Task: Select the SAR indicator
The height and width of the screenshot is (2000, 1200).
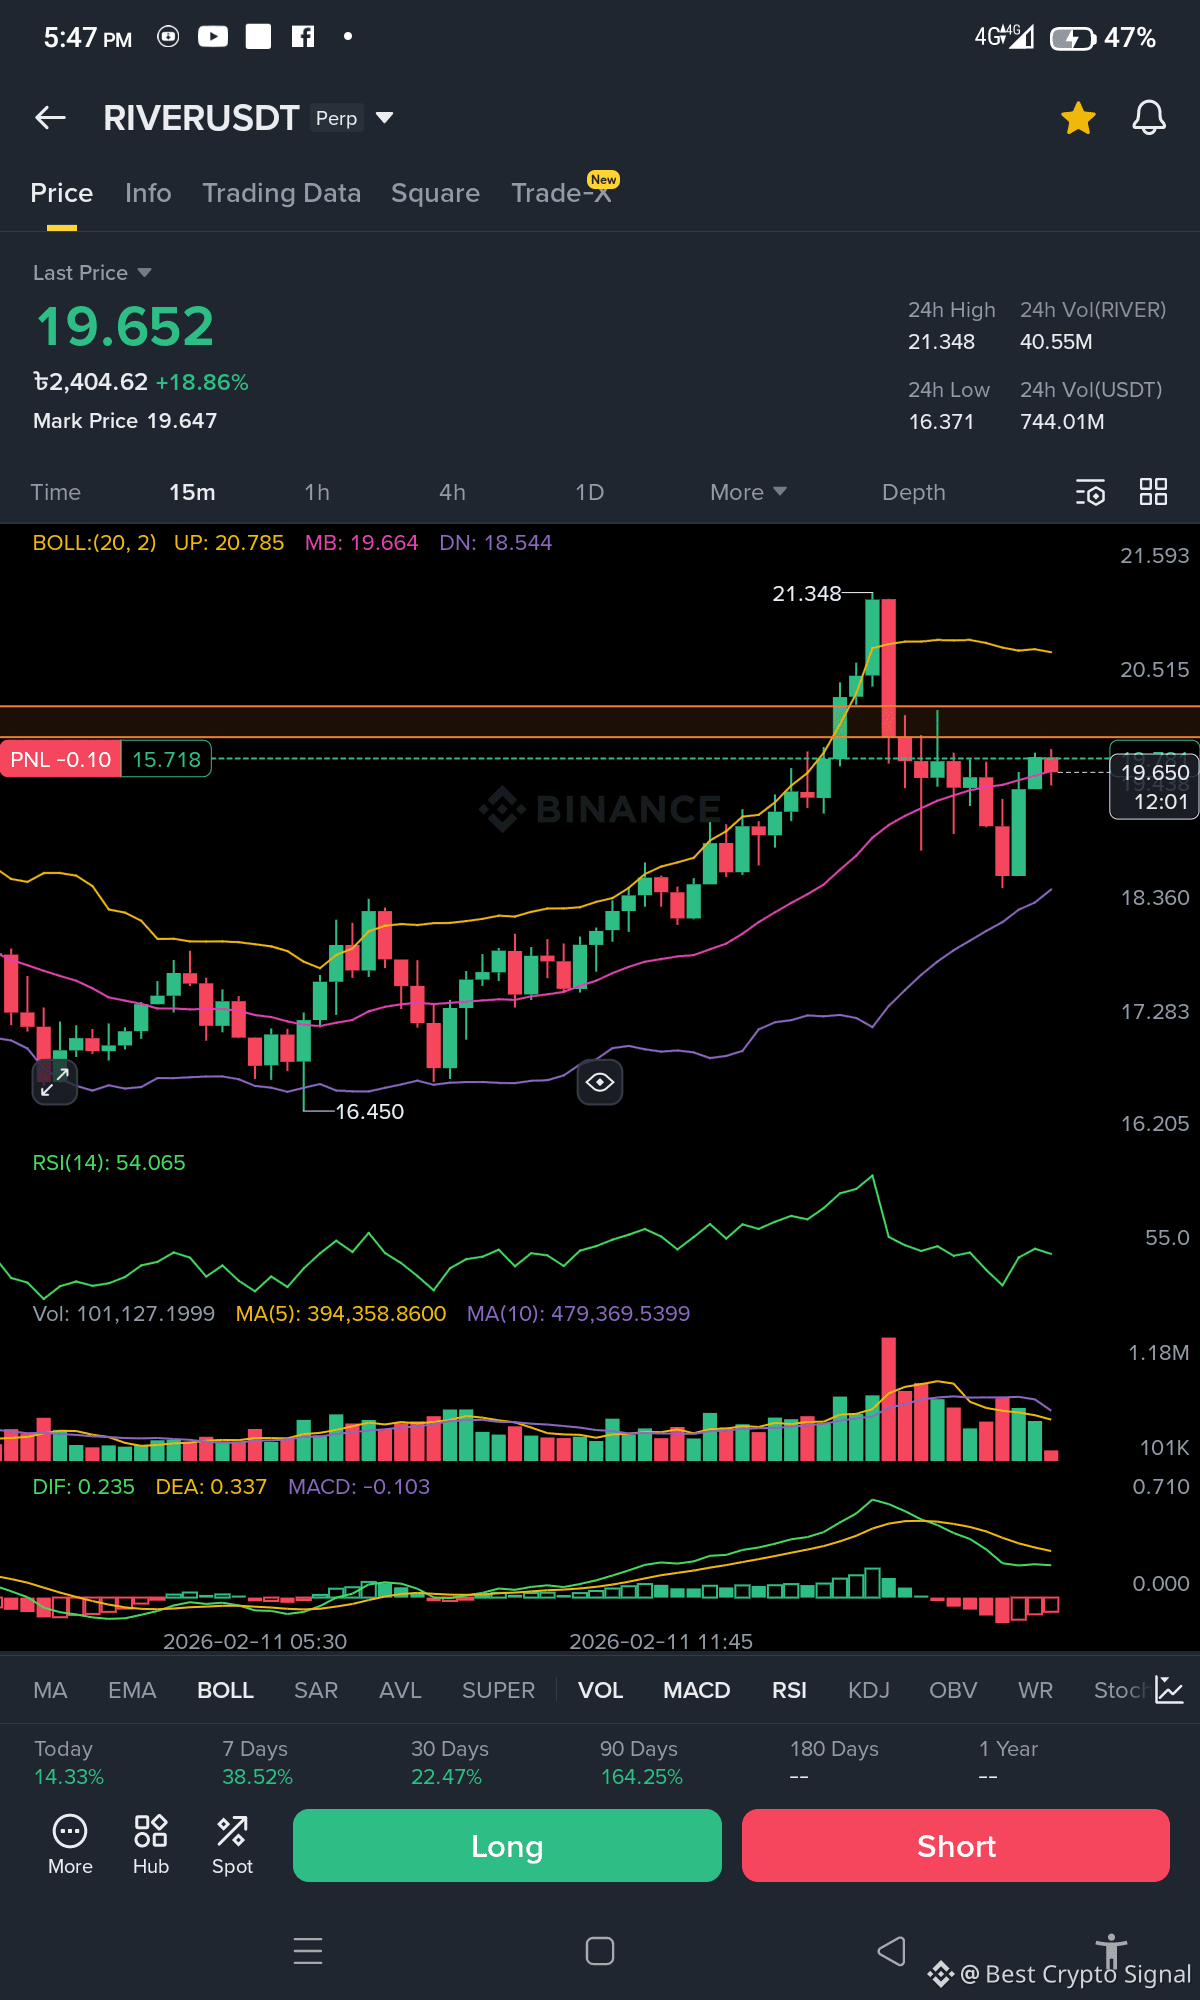Action: coord(316,1690)
